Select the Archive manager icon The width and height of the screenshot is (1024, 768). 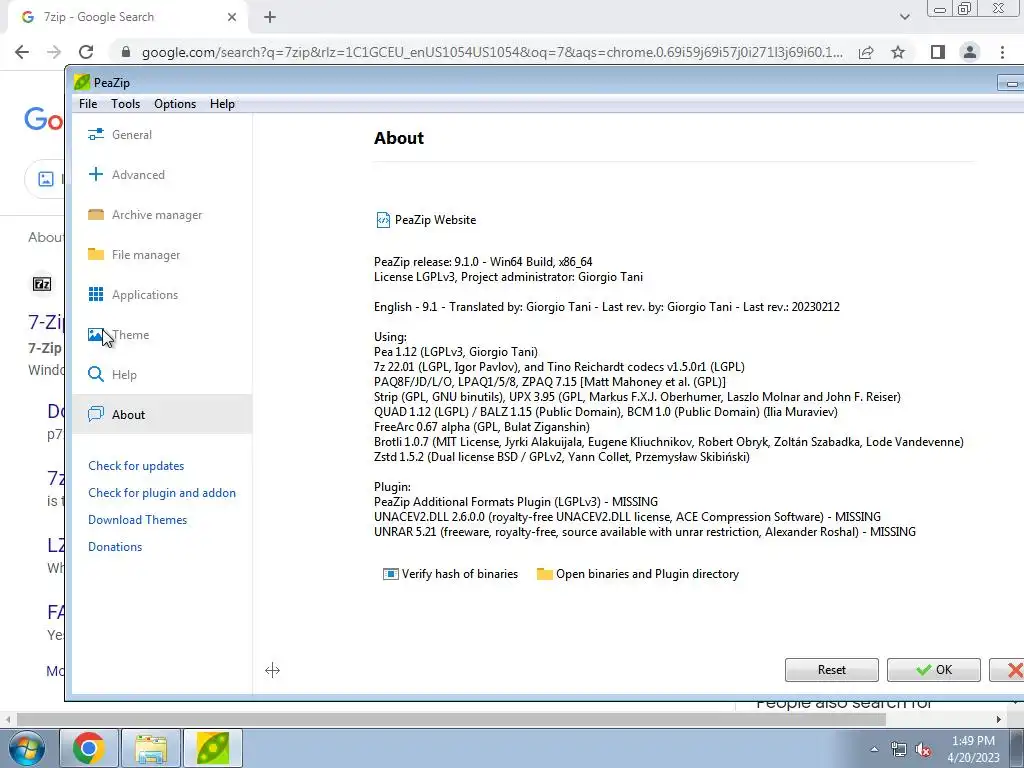96,214
